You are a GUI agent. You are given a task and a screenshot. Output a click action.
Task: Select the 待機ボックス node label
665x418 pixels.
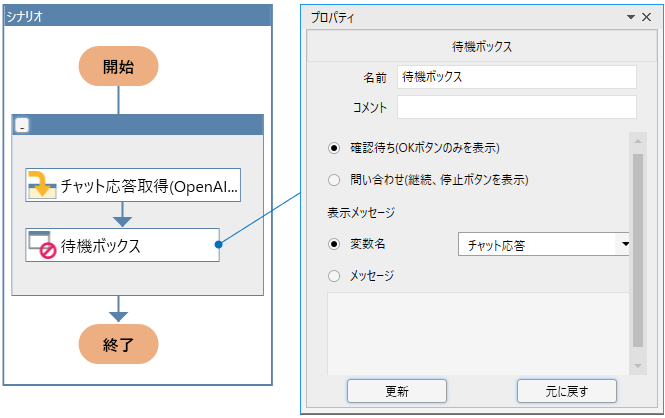click(x=101, y=245)
